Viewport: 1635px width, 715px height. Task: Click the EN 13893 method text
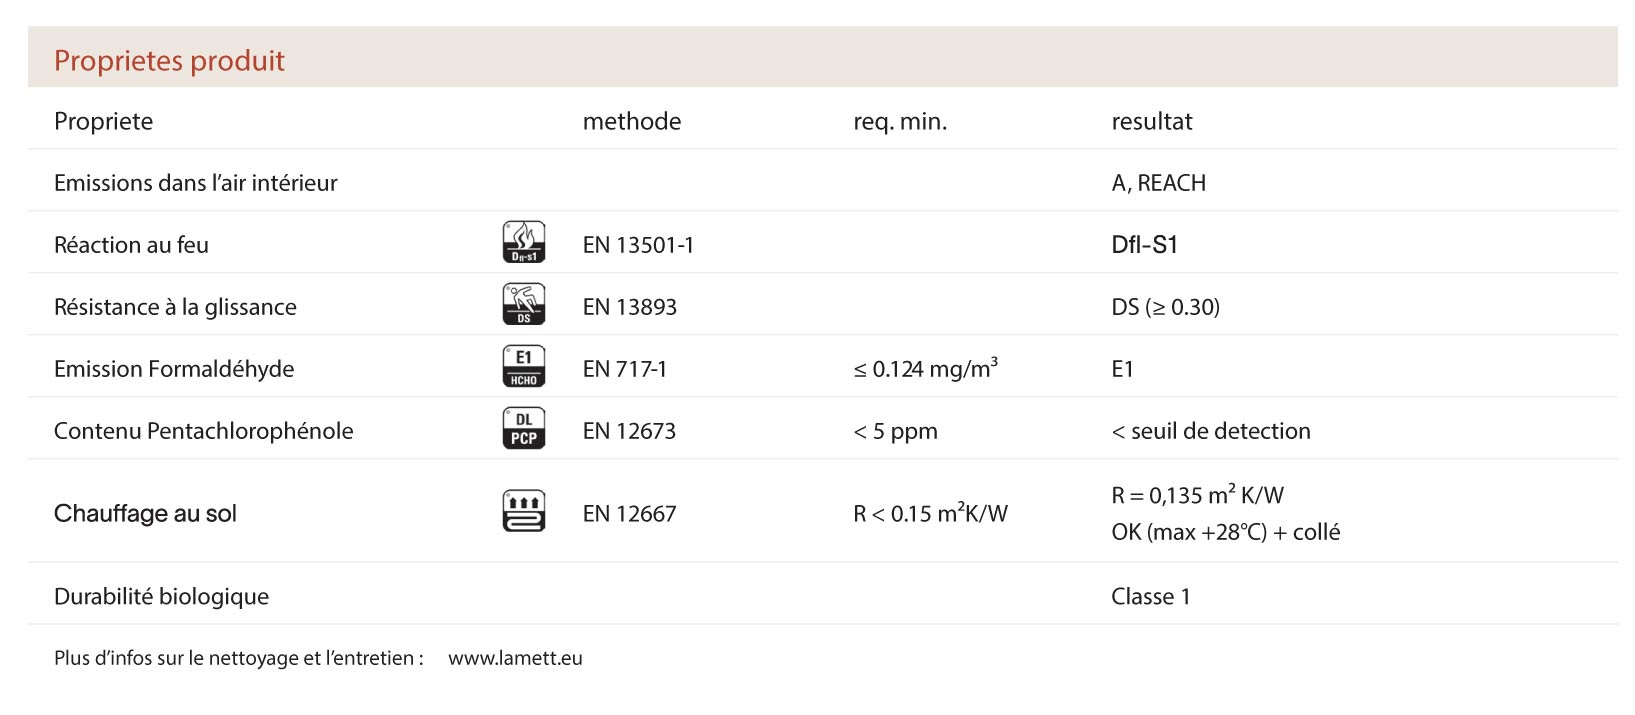coord(629,307)
